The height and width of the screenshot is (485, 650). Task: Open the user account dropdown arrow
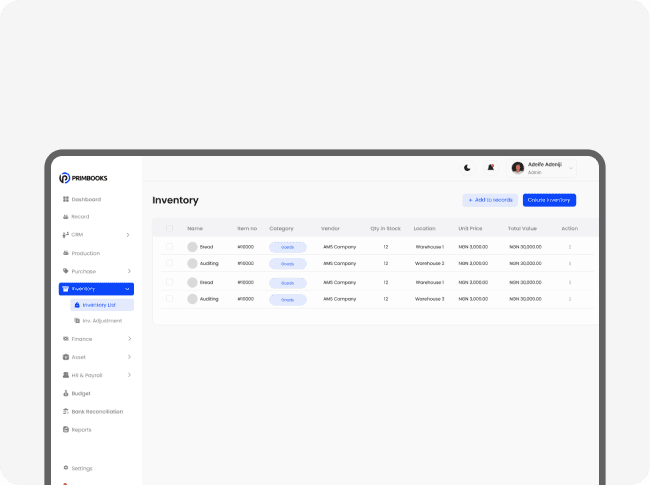pos(571,168)
